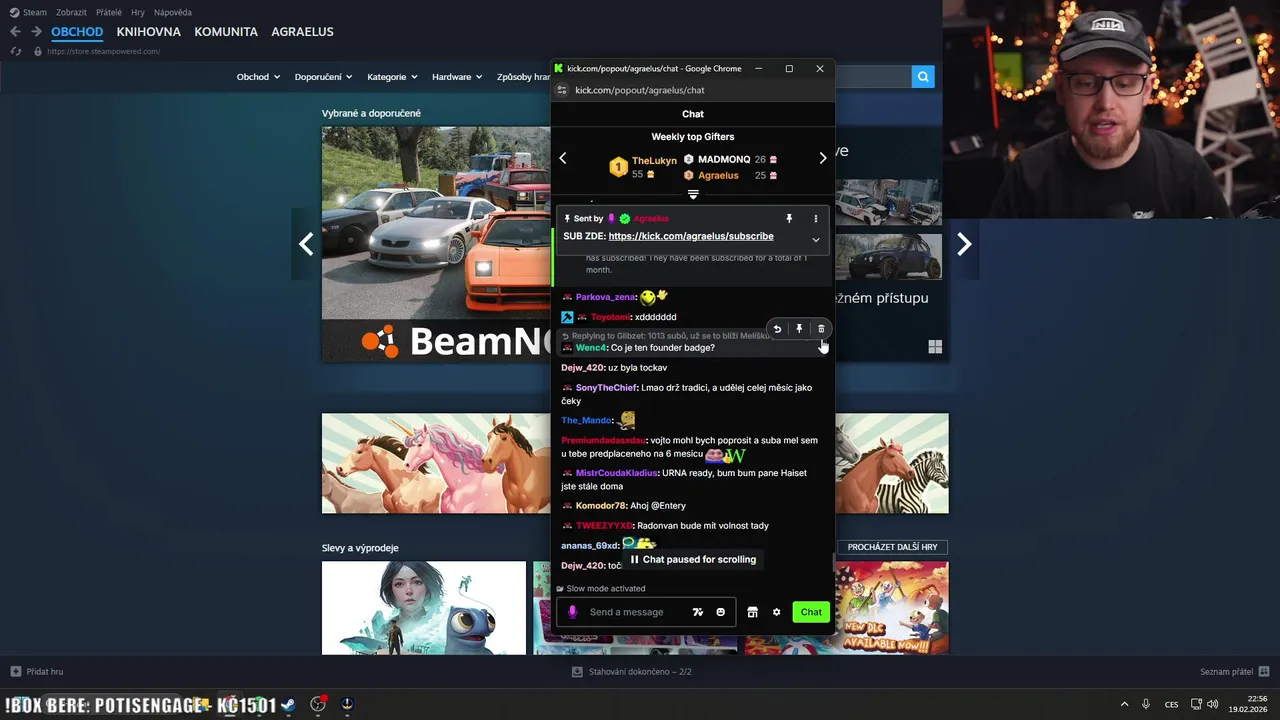Click the Premiumdadaaxdau username in chat
Viewport: 1280px width, 720px height.
(603, 440)
